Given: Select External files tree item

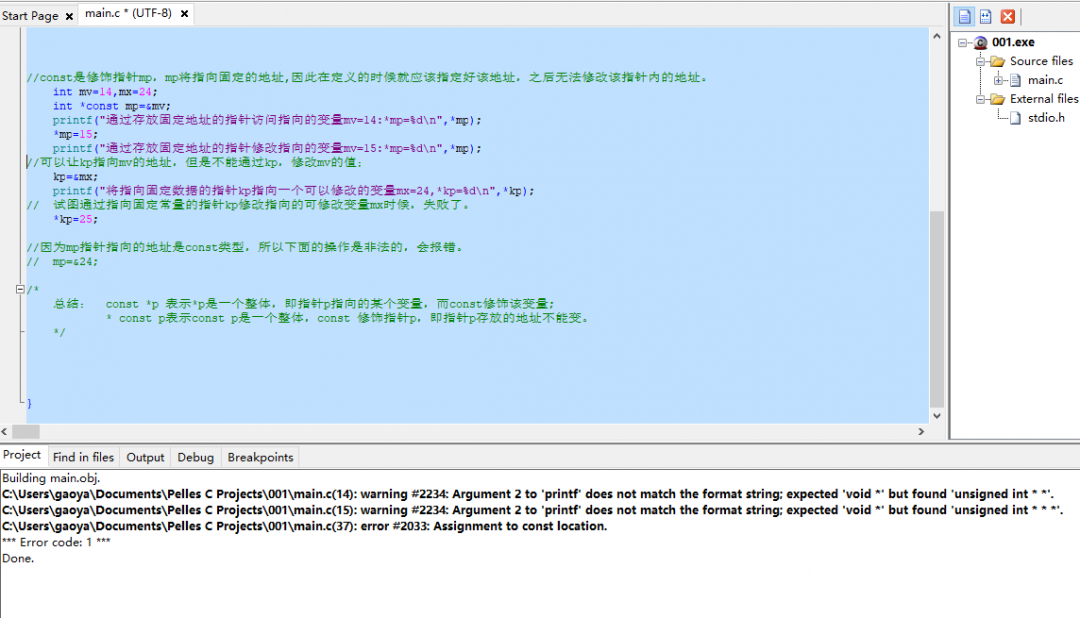Looking at the screenshot, I should [x=1044, y=99].
